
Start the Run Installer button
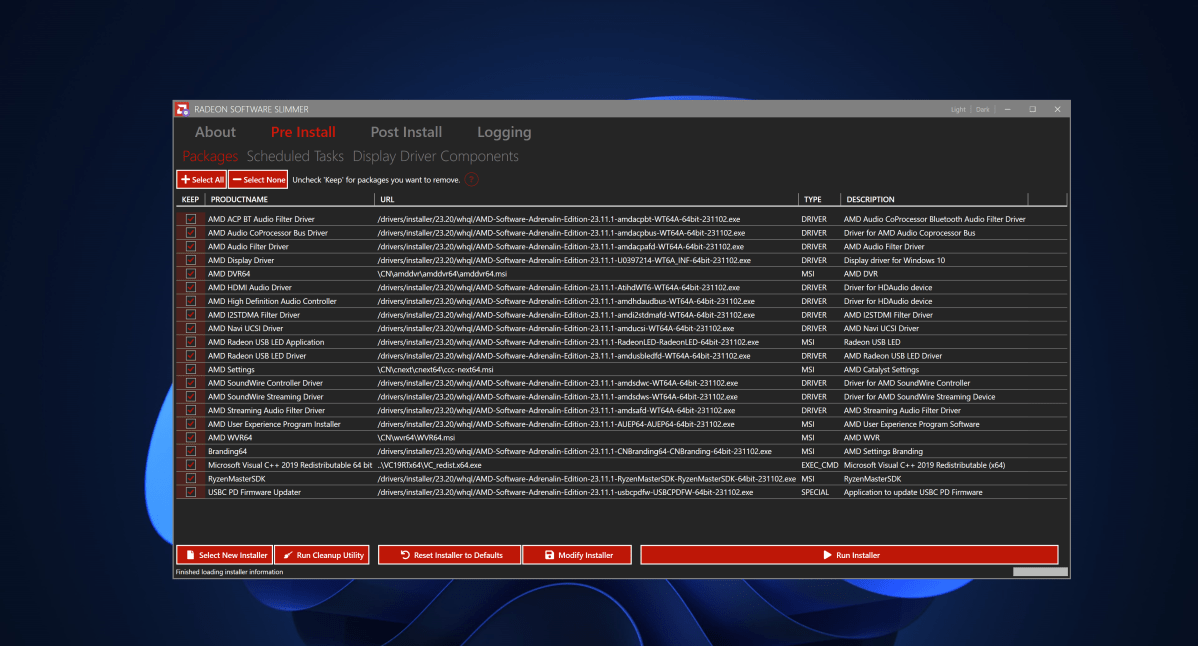[x=850, y=555]
